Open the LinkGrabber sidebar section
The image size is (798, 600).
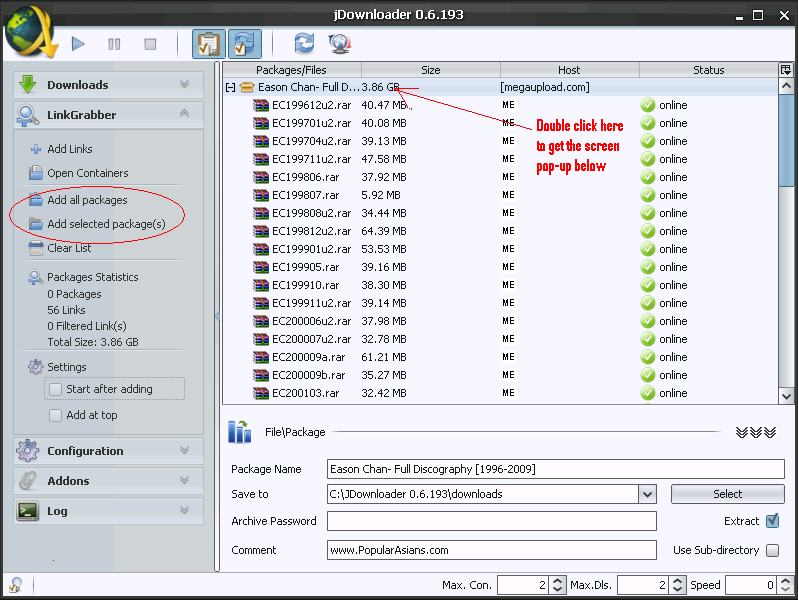108,115
